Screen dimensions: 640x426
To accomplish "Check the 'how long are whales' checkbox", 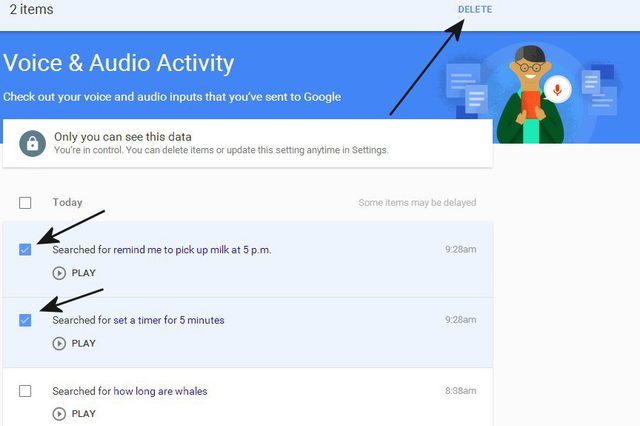I will click(x=25, y=391).
